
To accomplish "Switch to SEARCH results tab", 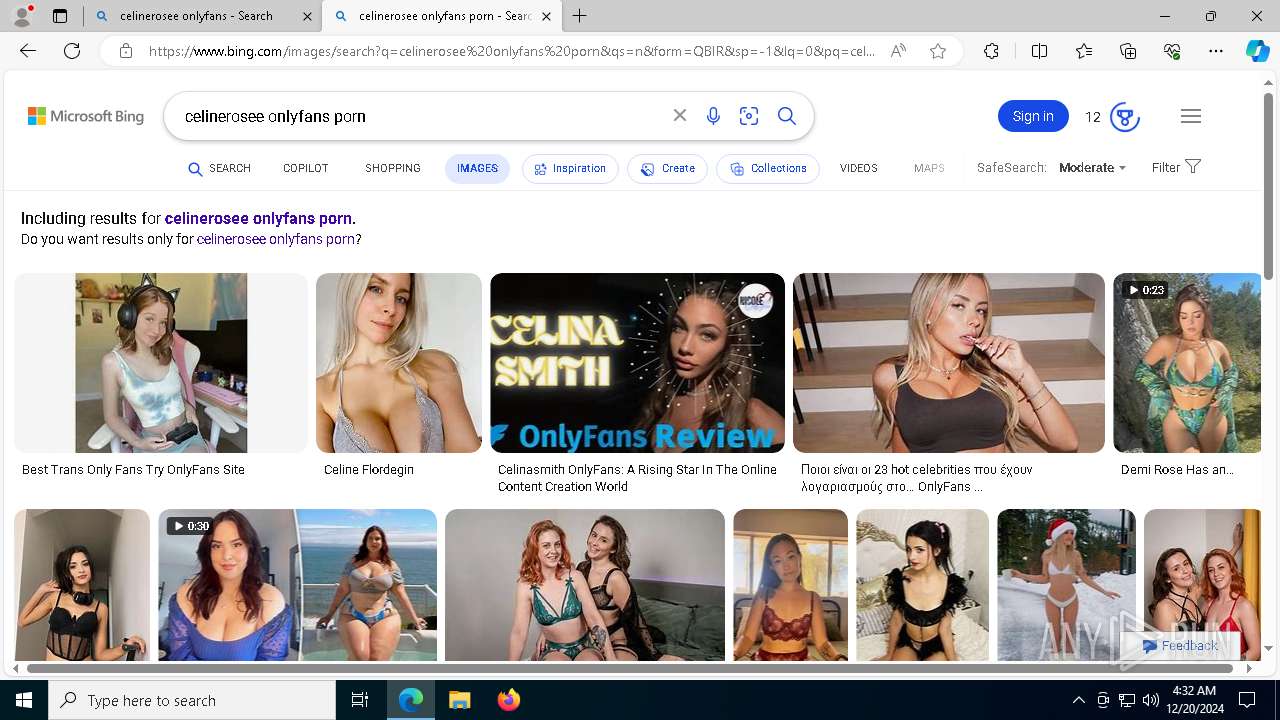I will click(220, 168).
